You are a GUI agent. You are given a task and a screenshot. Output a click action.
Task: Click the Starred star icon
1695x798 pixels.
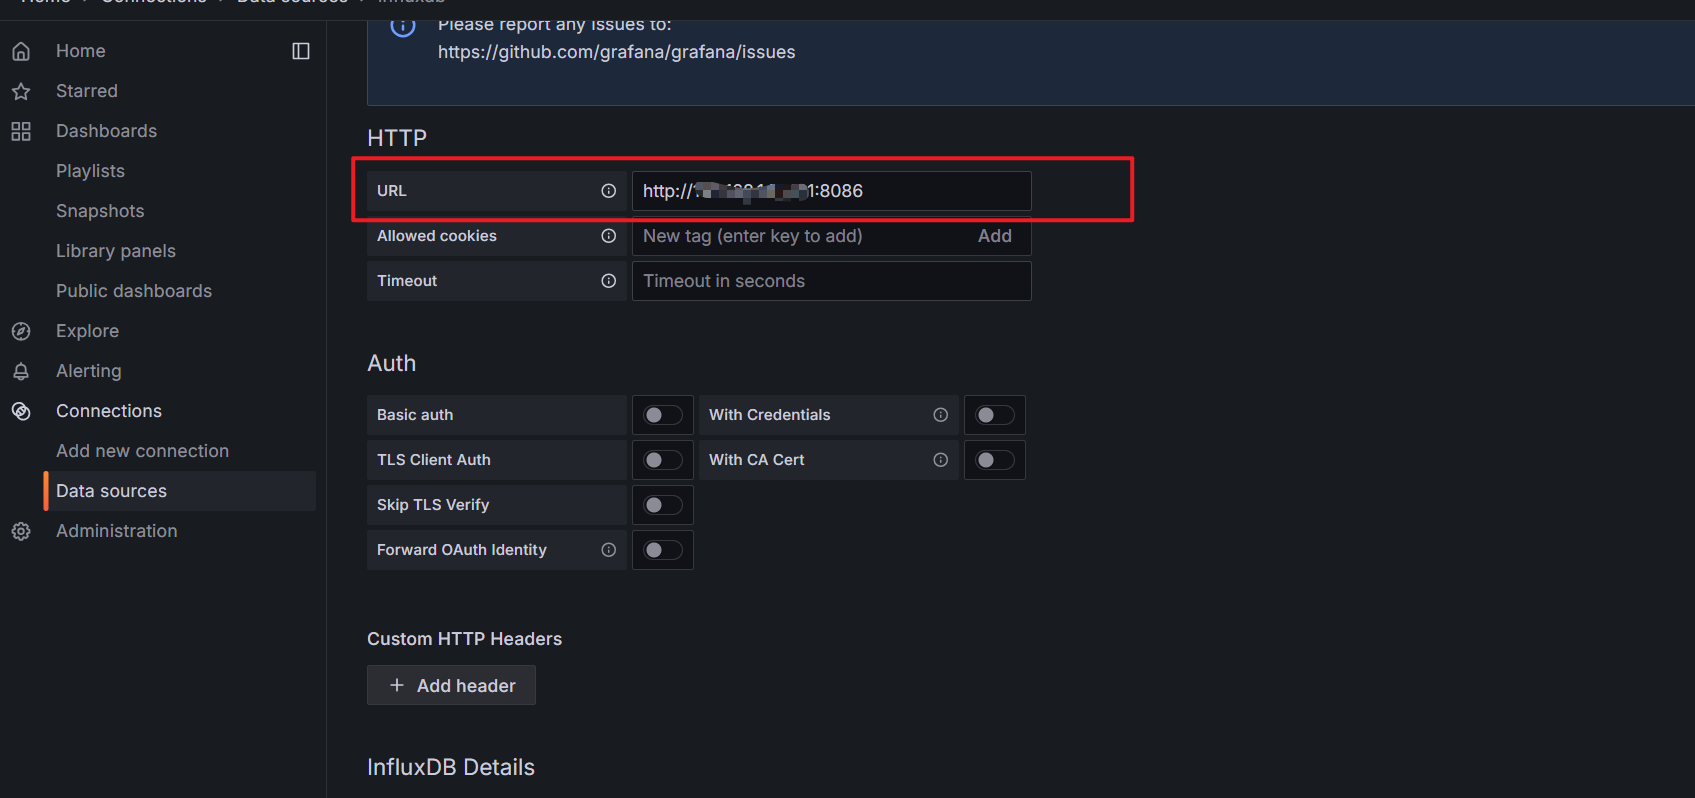[21, 92]
